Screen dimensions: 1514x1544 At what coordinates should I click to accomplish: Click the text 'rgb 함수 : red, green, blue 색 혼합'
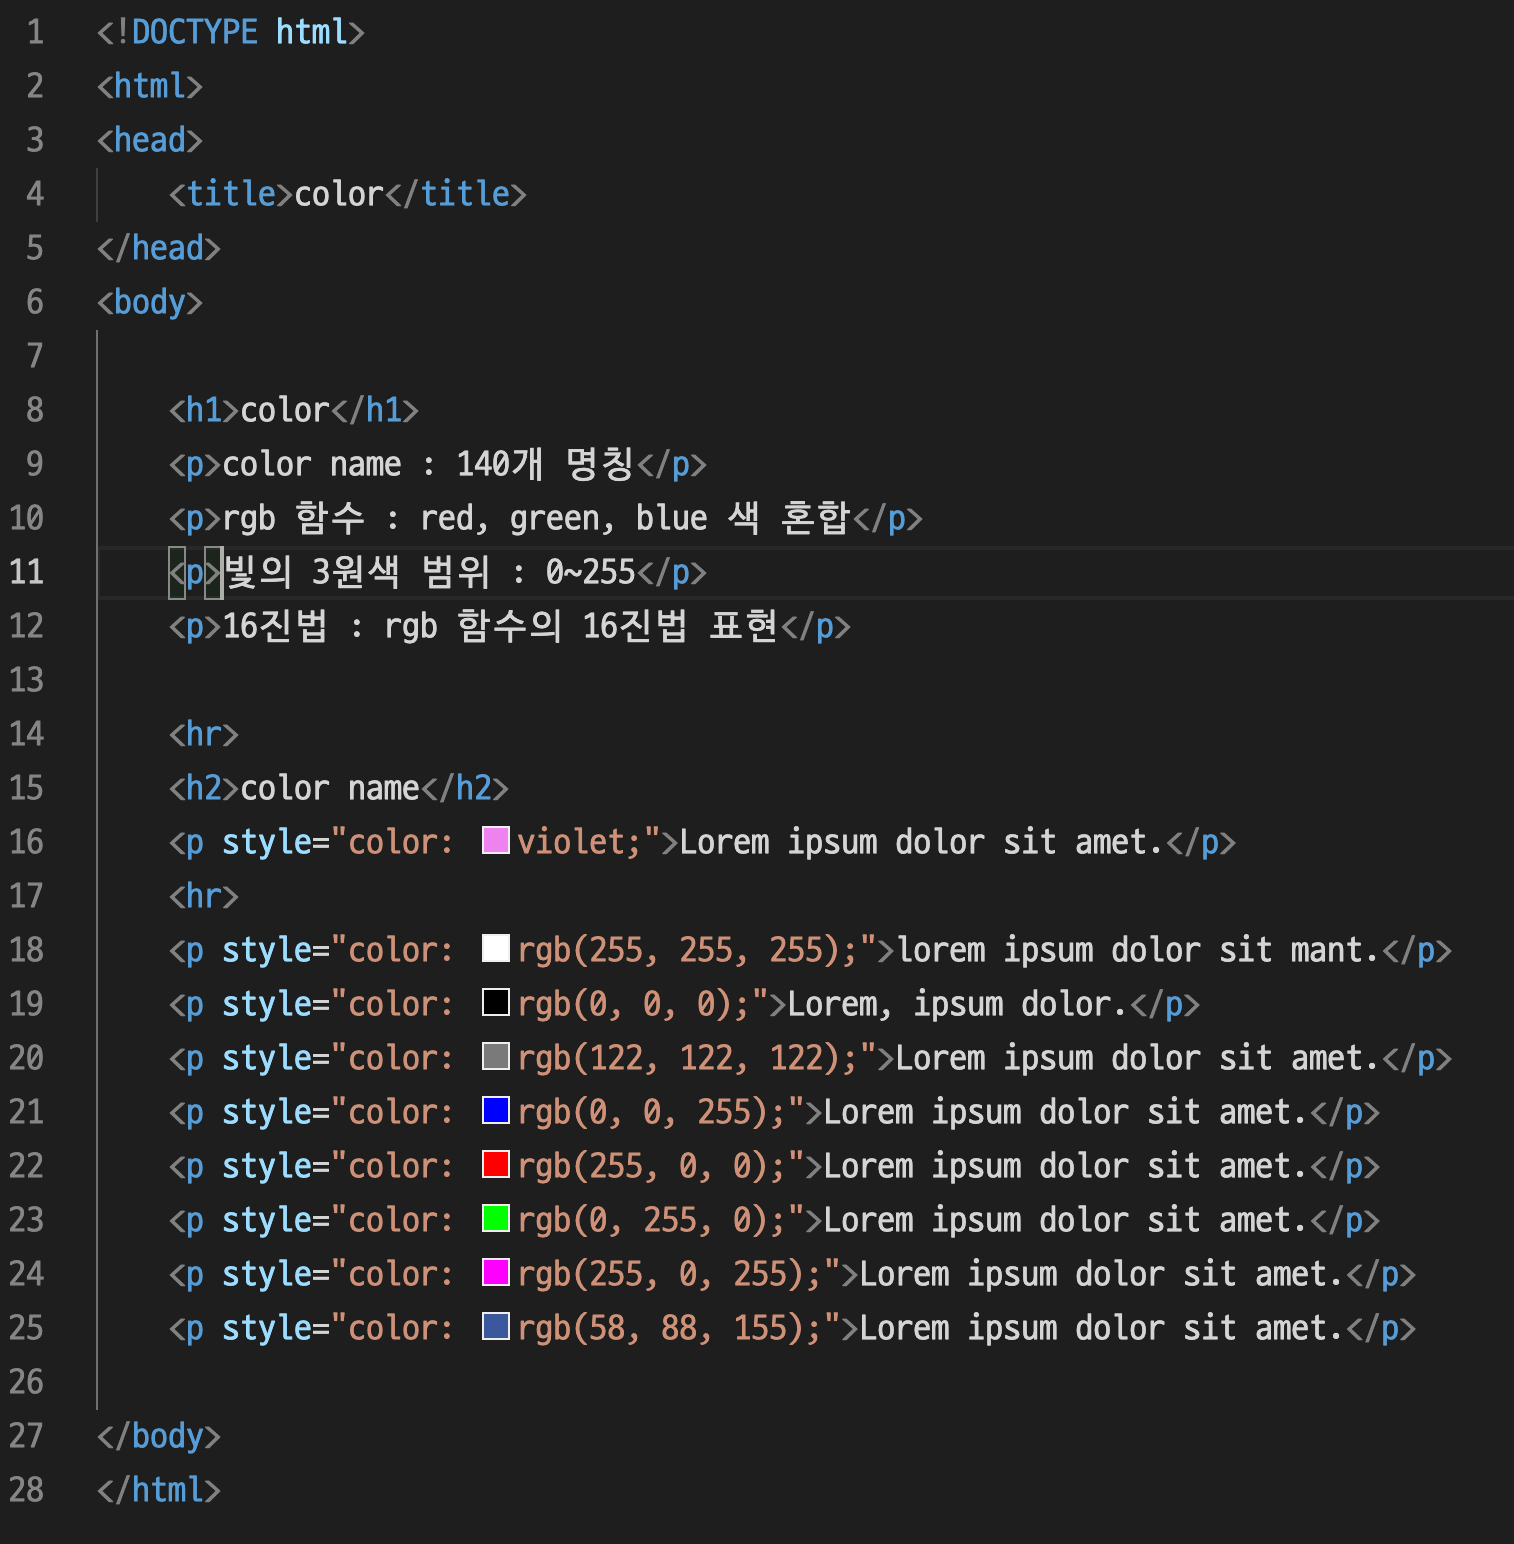pos(536,518)
